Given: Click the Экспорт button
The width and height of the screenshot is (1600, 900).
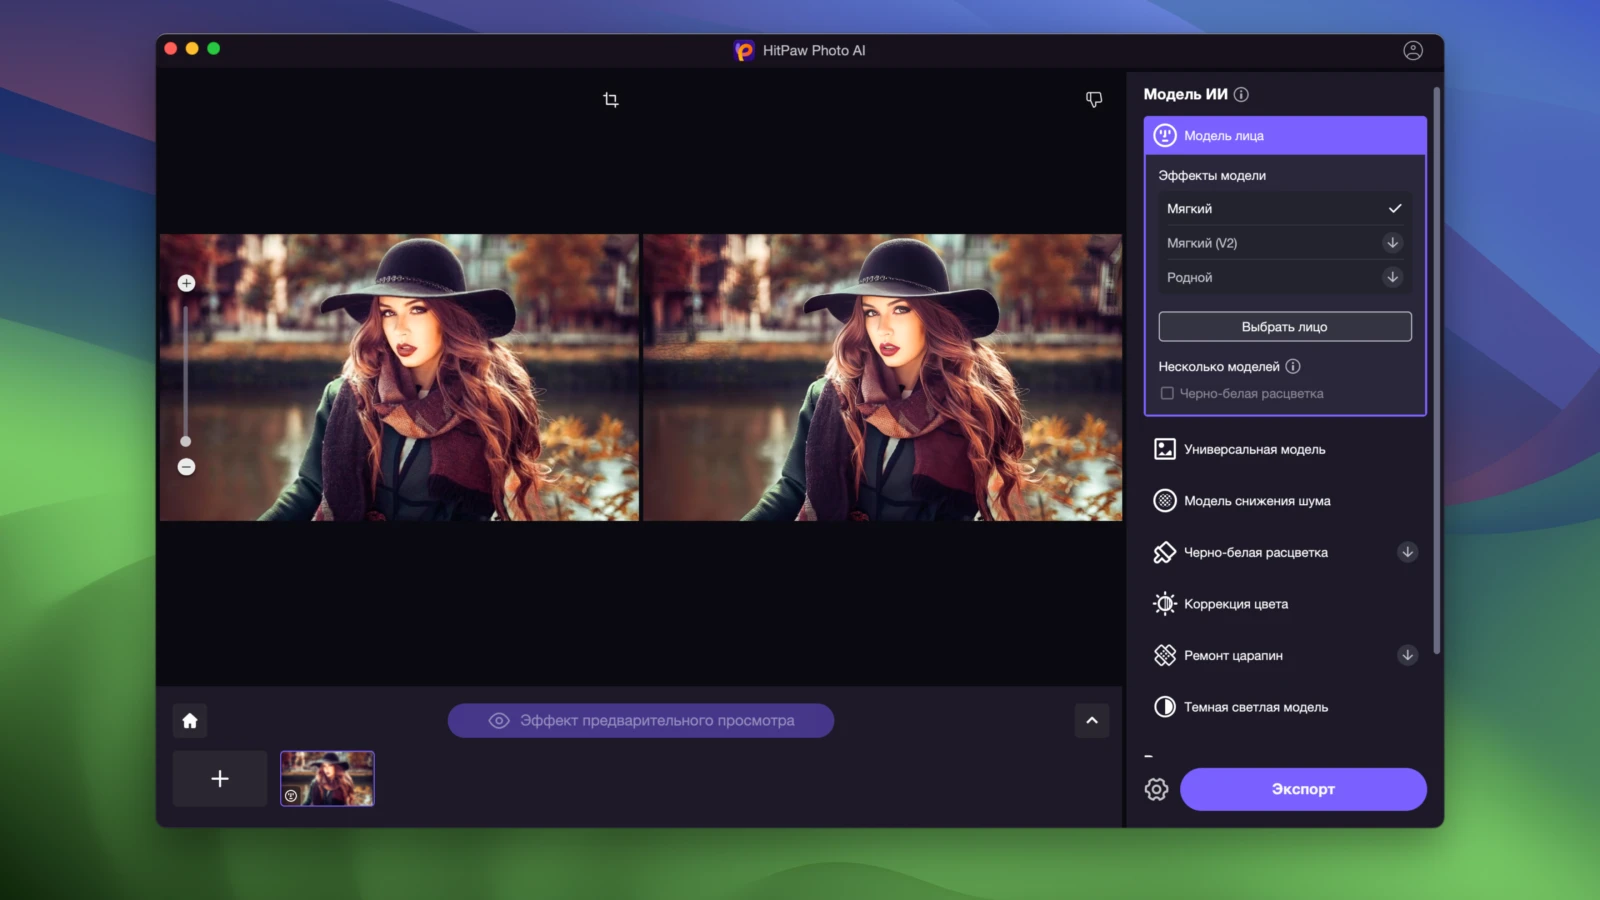Looking at the screenshot, I should 1302,789.
